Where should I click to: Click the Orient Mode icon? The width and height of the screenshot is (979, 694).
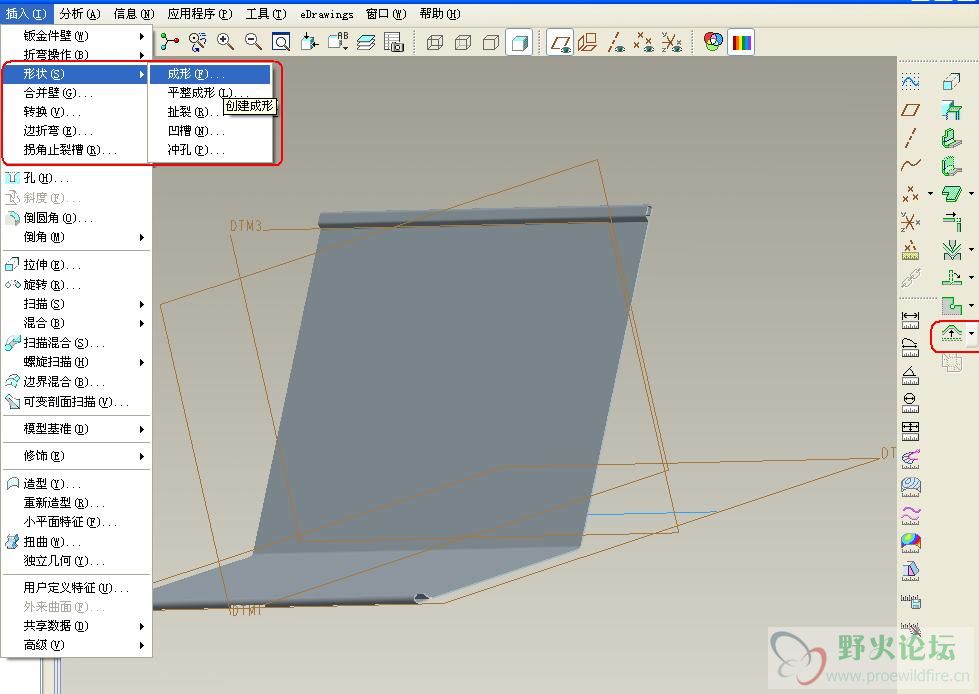(197, 42)
